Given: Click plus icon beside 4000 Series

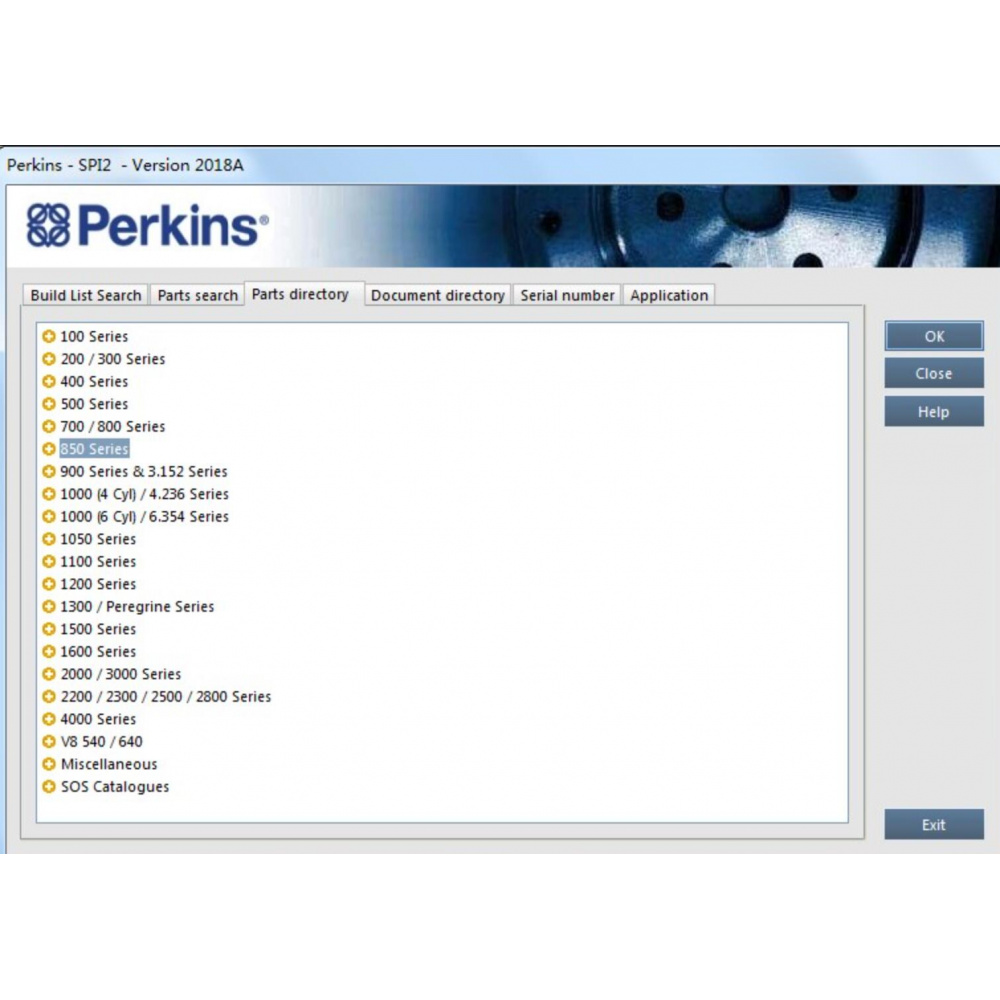Looking at the screenshot, I should click(x=48, y=719).
